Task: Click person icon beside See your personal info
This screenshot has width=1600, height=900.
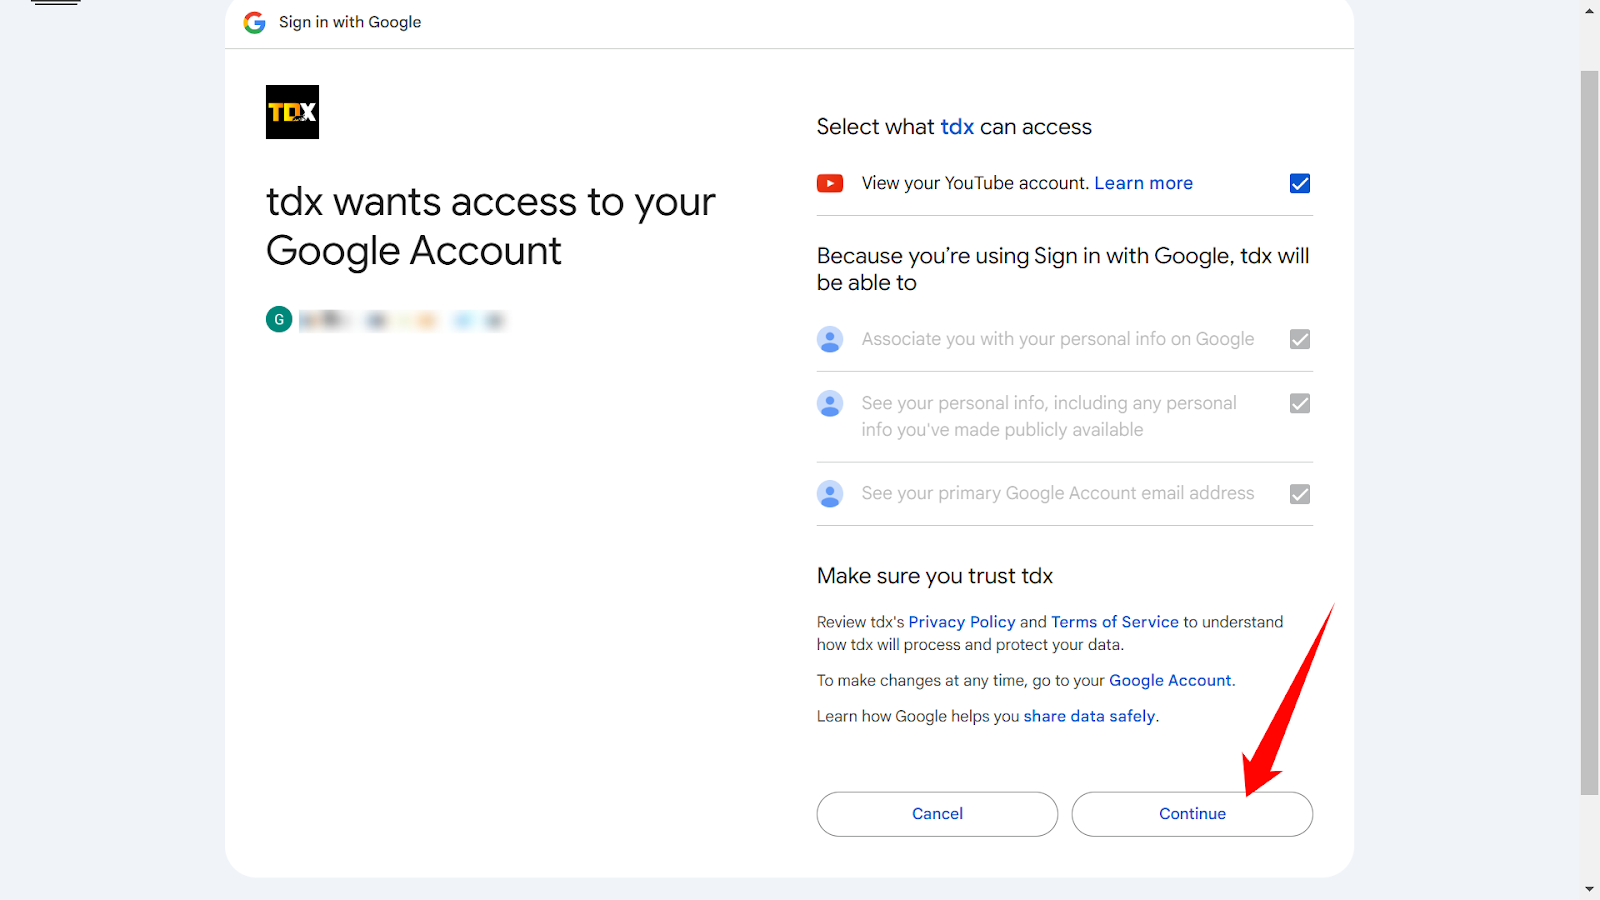Action: pyautogui.click(x=830, y=404)
